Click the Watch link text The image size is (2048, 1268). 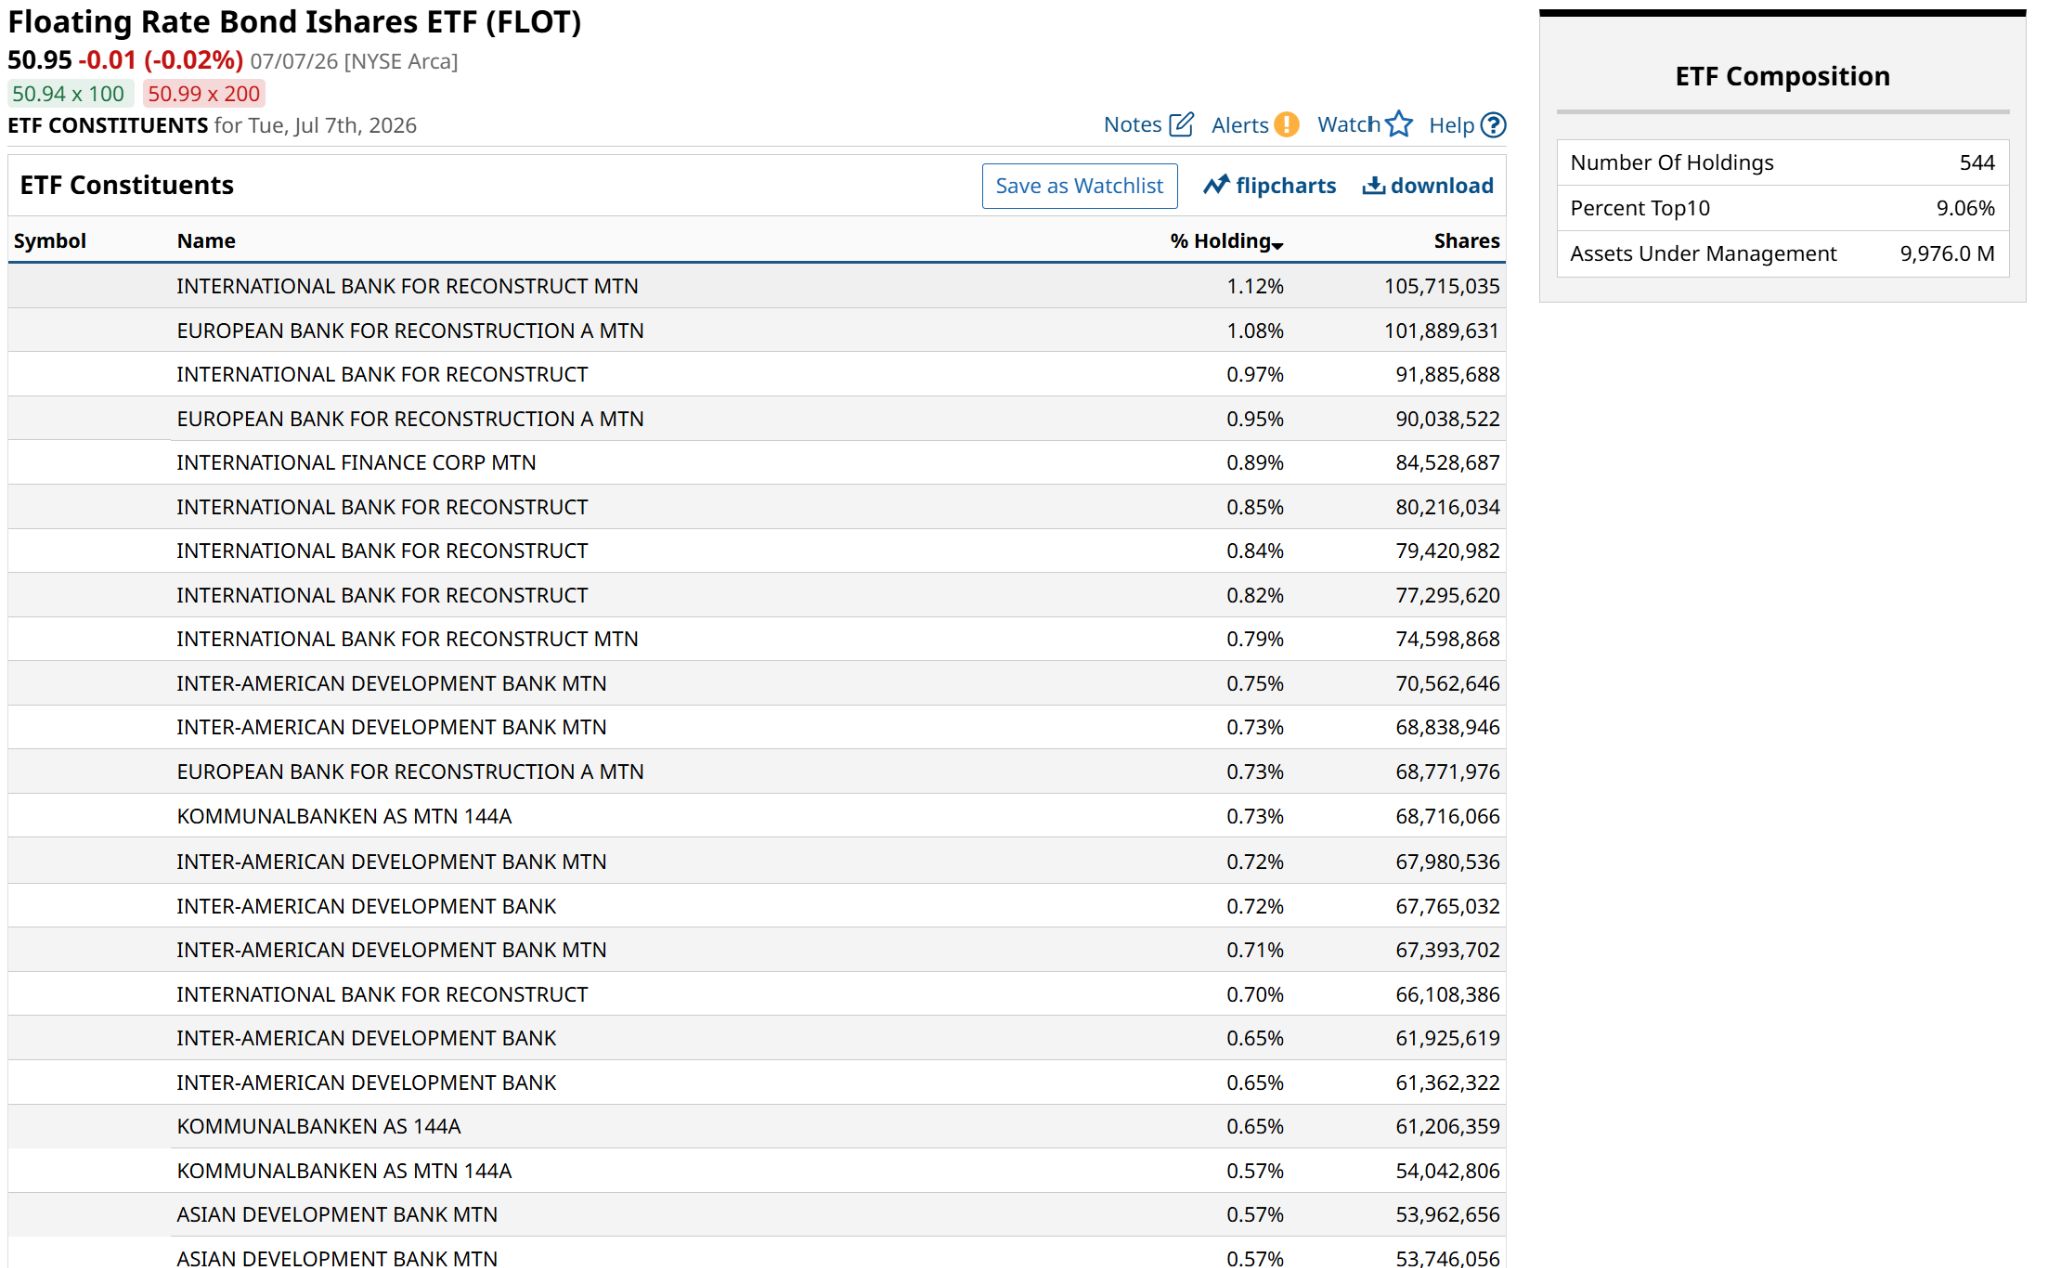click(x=1349, y=124)
